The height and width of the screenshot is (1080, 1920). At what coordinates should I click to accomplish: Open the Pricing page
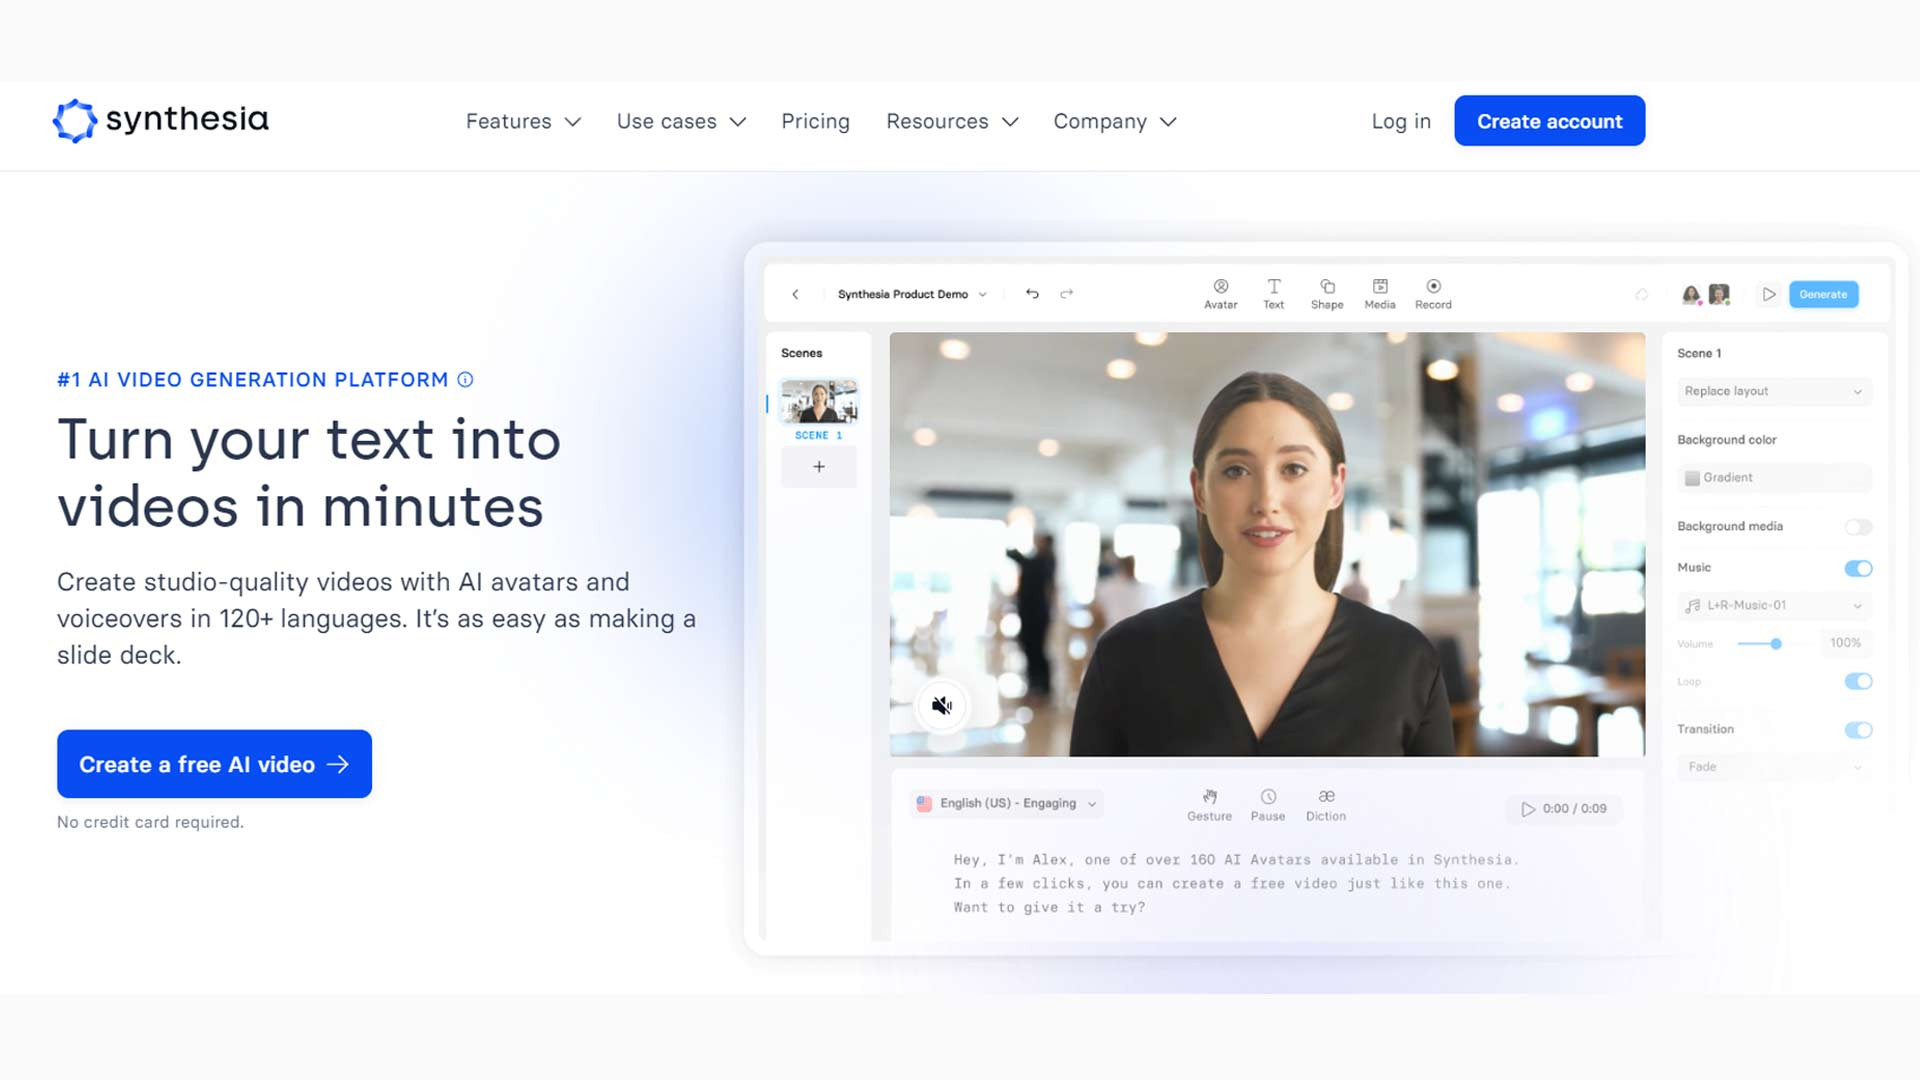(815, 122)
